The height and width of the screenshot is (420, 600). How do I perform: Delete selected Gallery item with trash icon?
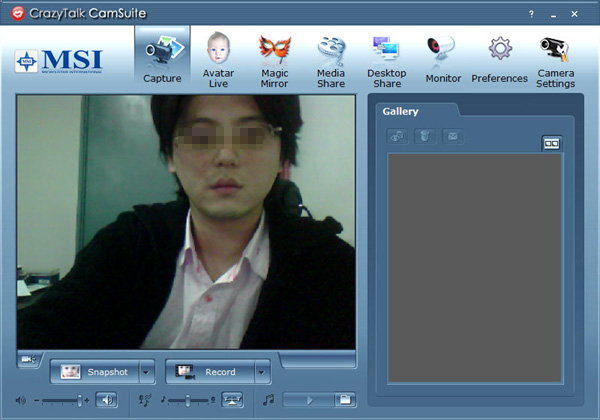coord(425,136)
